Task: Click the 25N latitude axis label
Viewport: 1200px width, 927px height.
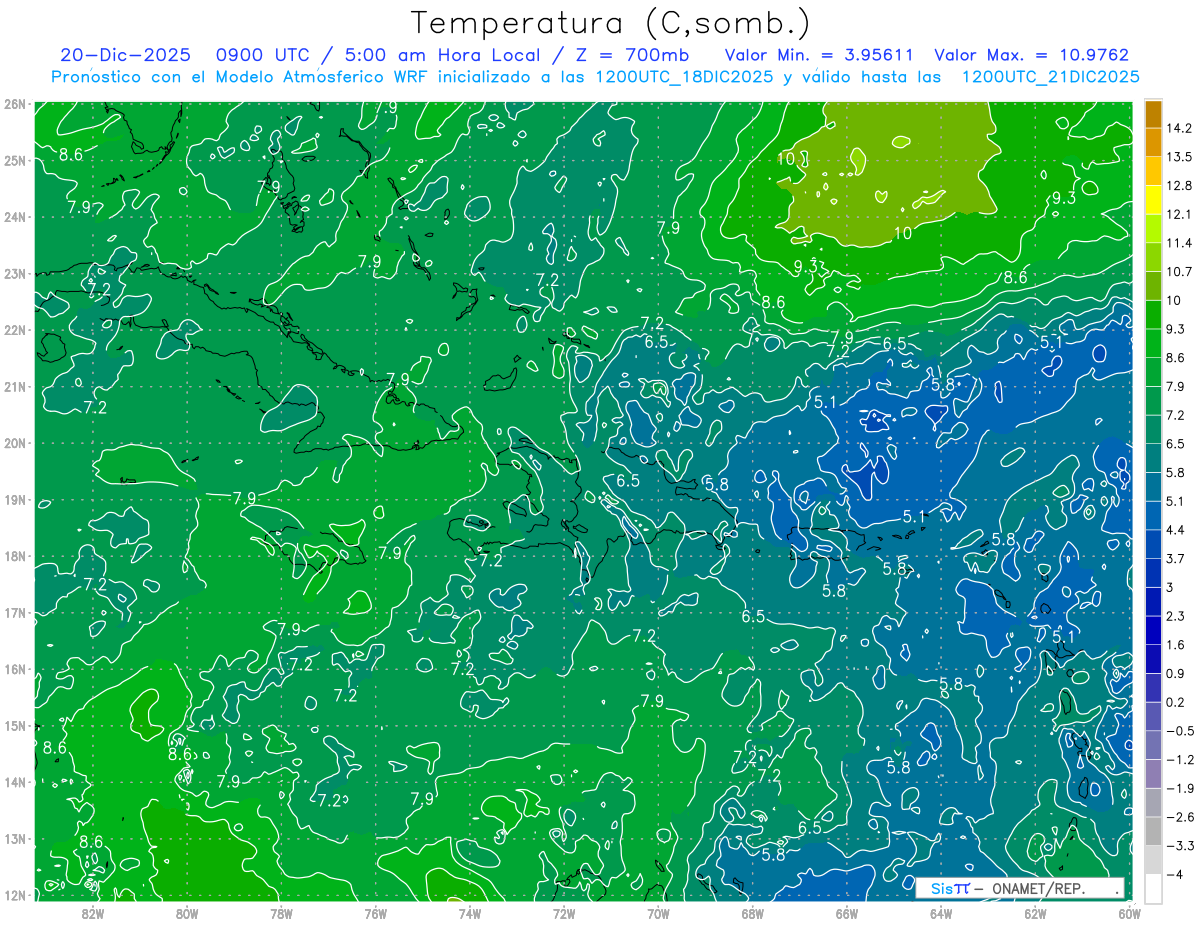Action: (14, 160)
